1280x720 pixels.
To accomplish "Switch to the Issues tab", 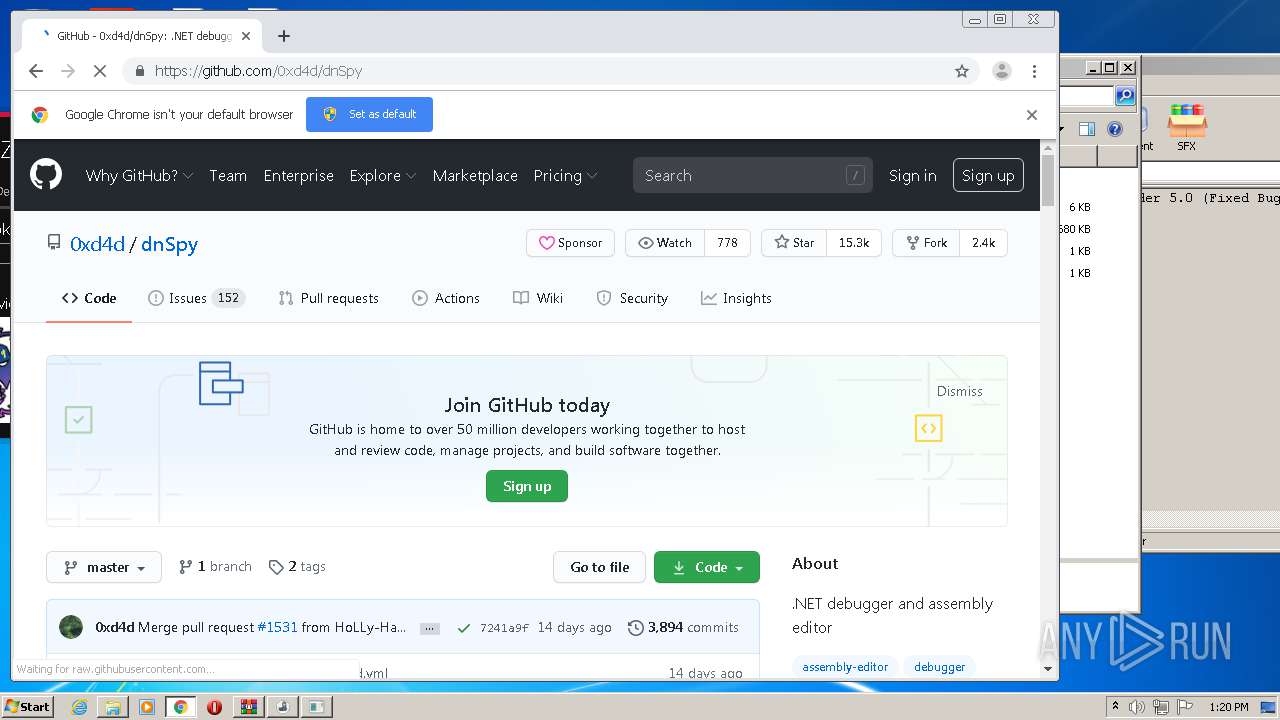I will point(197,298).
